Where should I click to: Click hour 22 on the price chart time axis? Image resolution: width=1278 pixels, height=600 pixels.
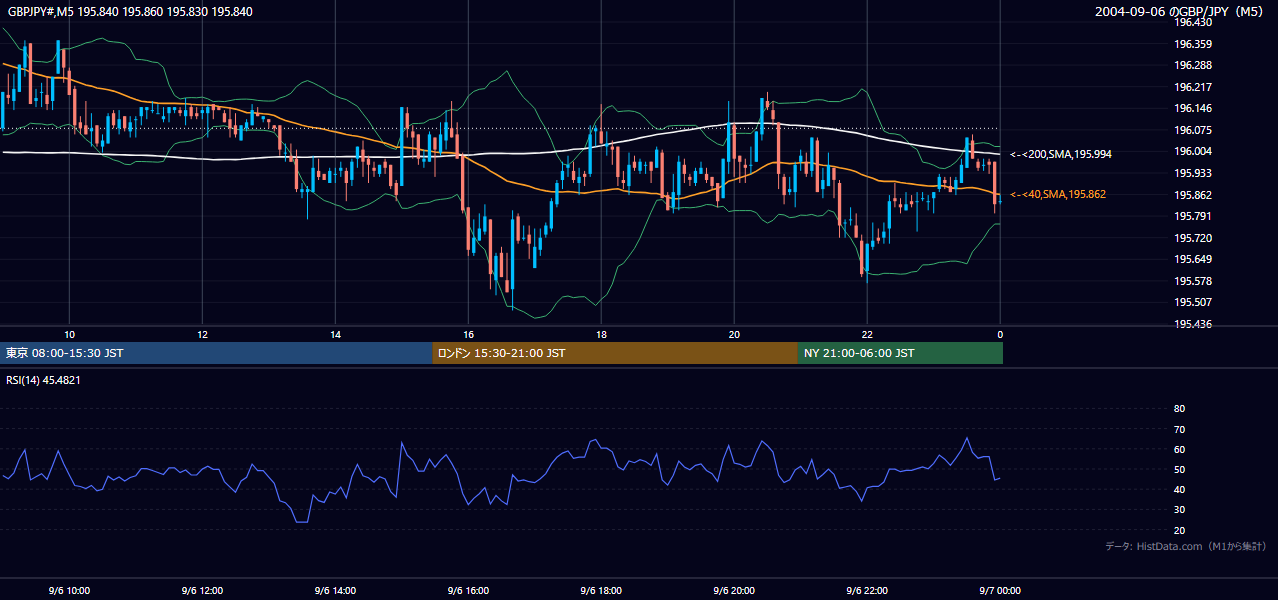coord(867,334)
